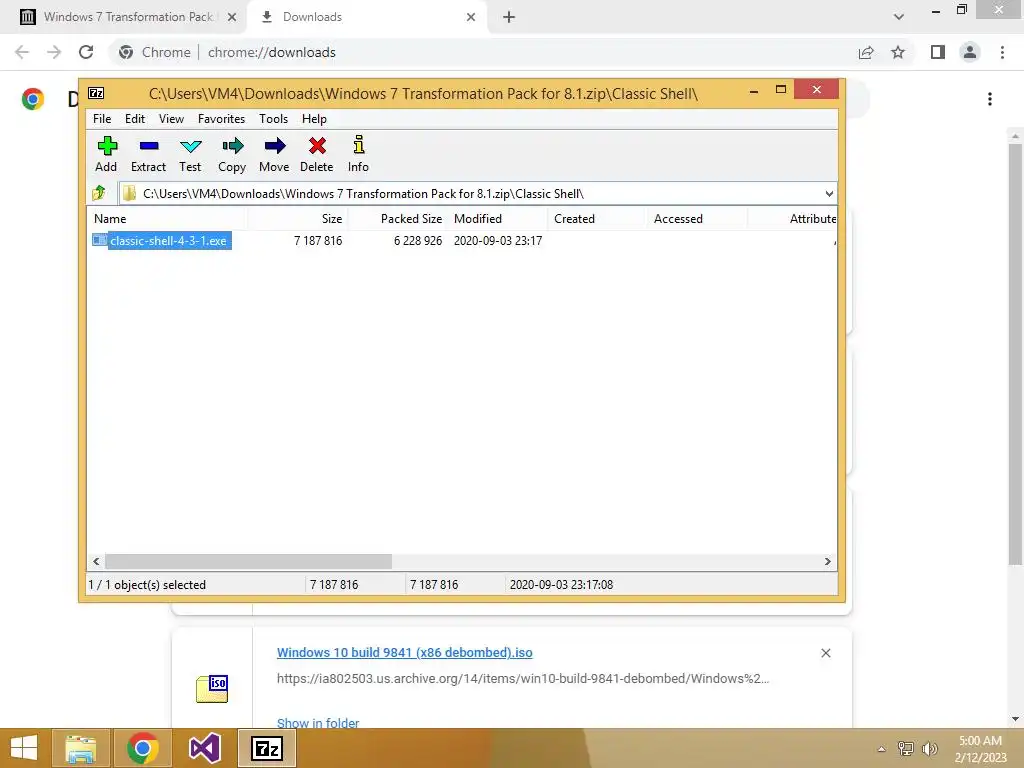Click the 6 228 926 packed size cell

coord(418,240)
